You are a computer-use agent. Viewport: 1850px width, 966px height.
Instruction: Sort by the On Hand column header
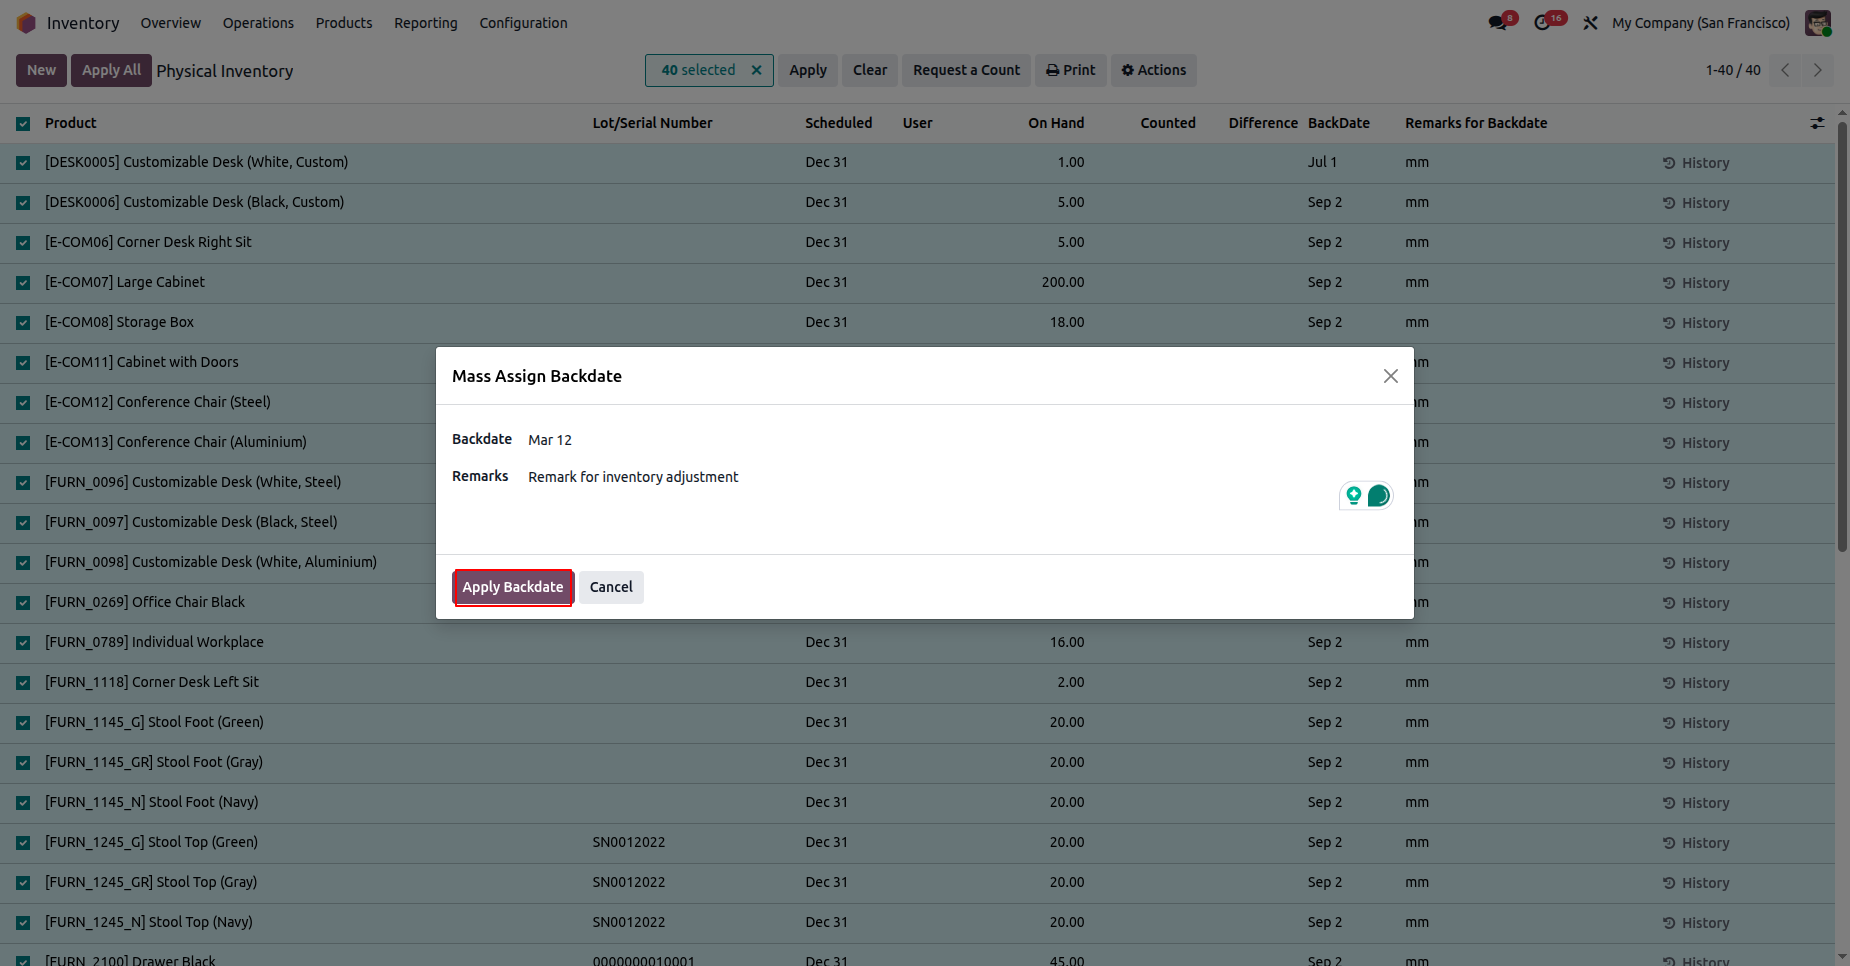[x=1056, y=123]
